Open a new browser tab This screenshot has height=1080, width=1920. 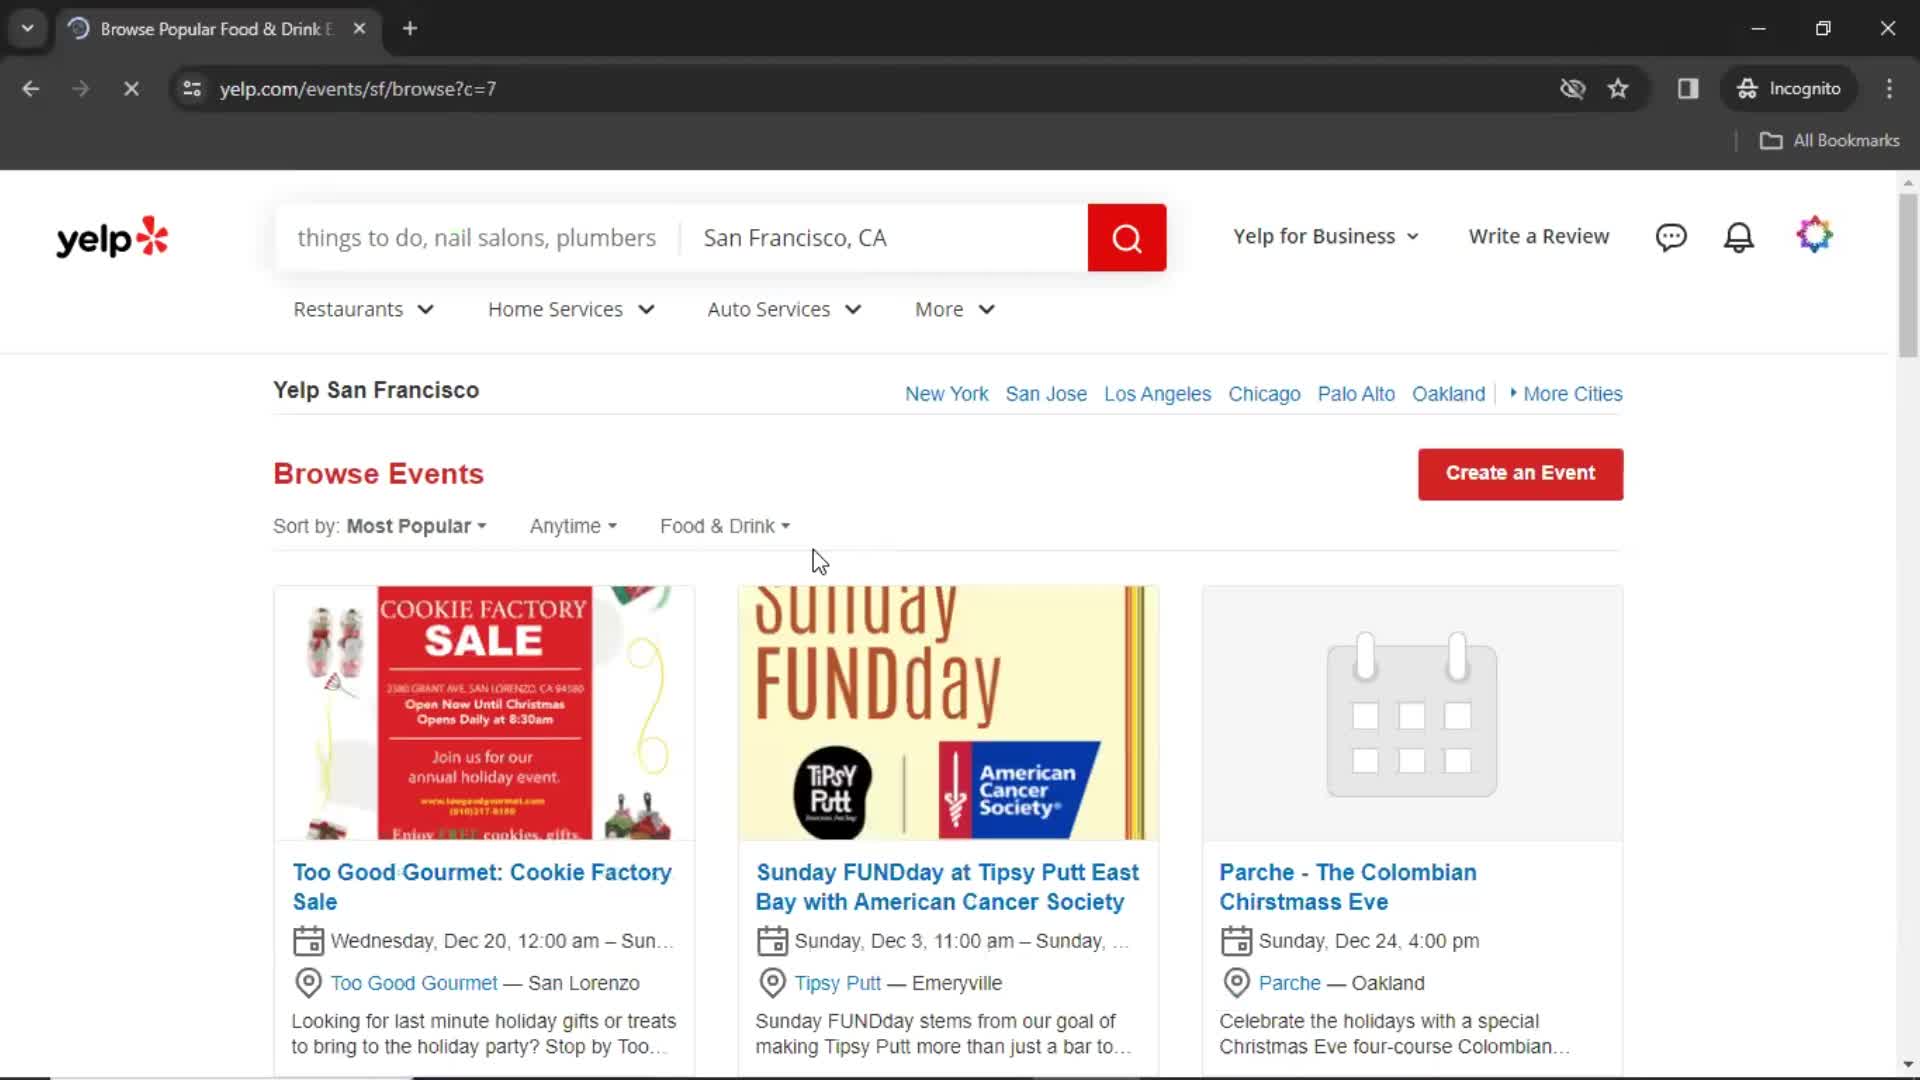[410, 29]
